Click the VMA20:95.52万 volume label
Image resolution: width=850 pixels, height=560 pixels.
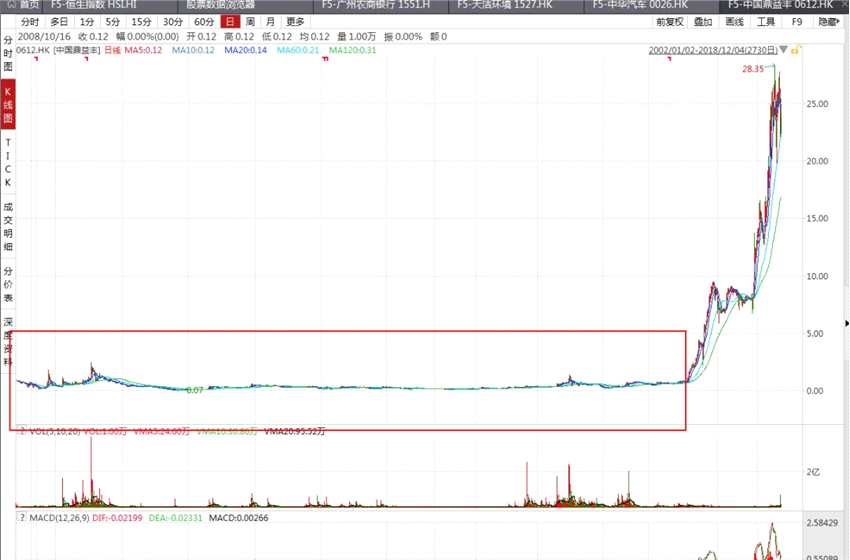point(295,432)
